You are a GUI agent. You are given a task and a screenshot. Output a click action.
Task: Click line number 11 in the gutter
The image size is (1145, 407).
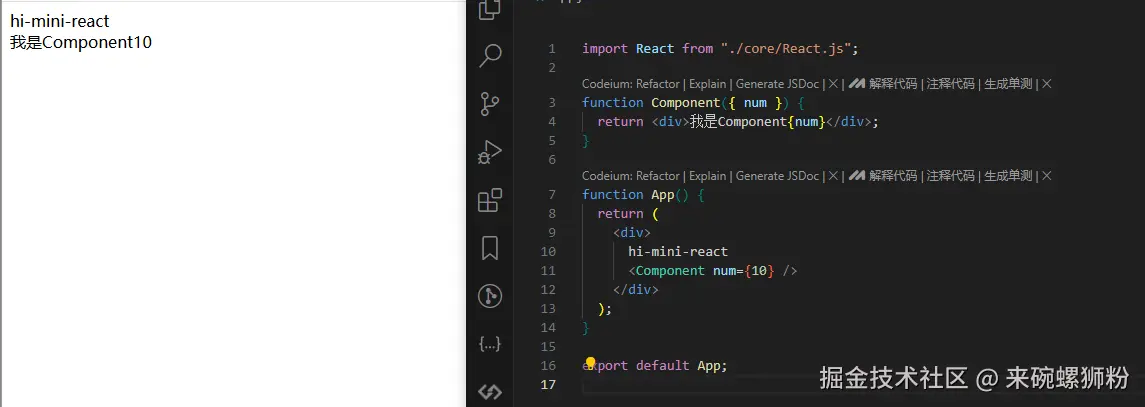[548, 271]
